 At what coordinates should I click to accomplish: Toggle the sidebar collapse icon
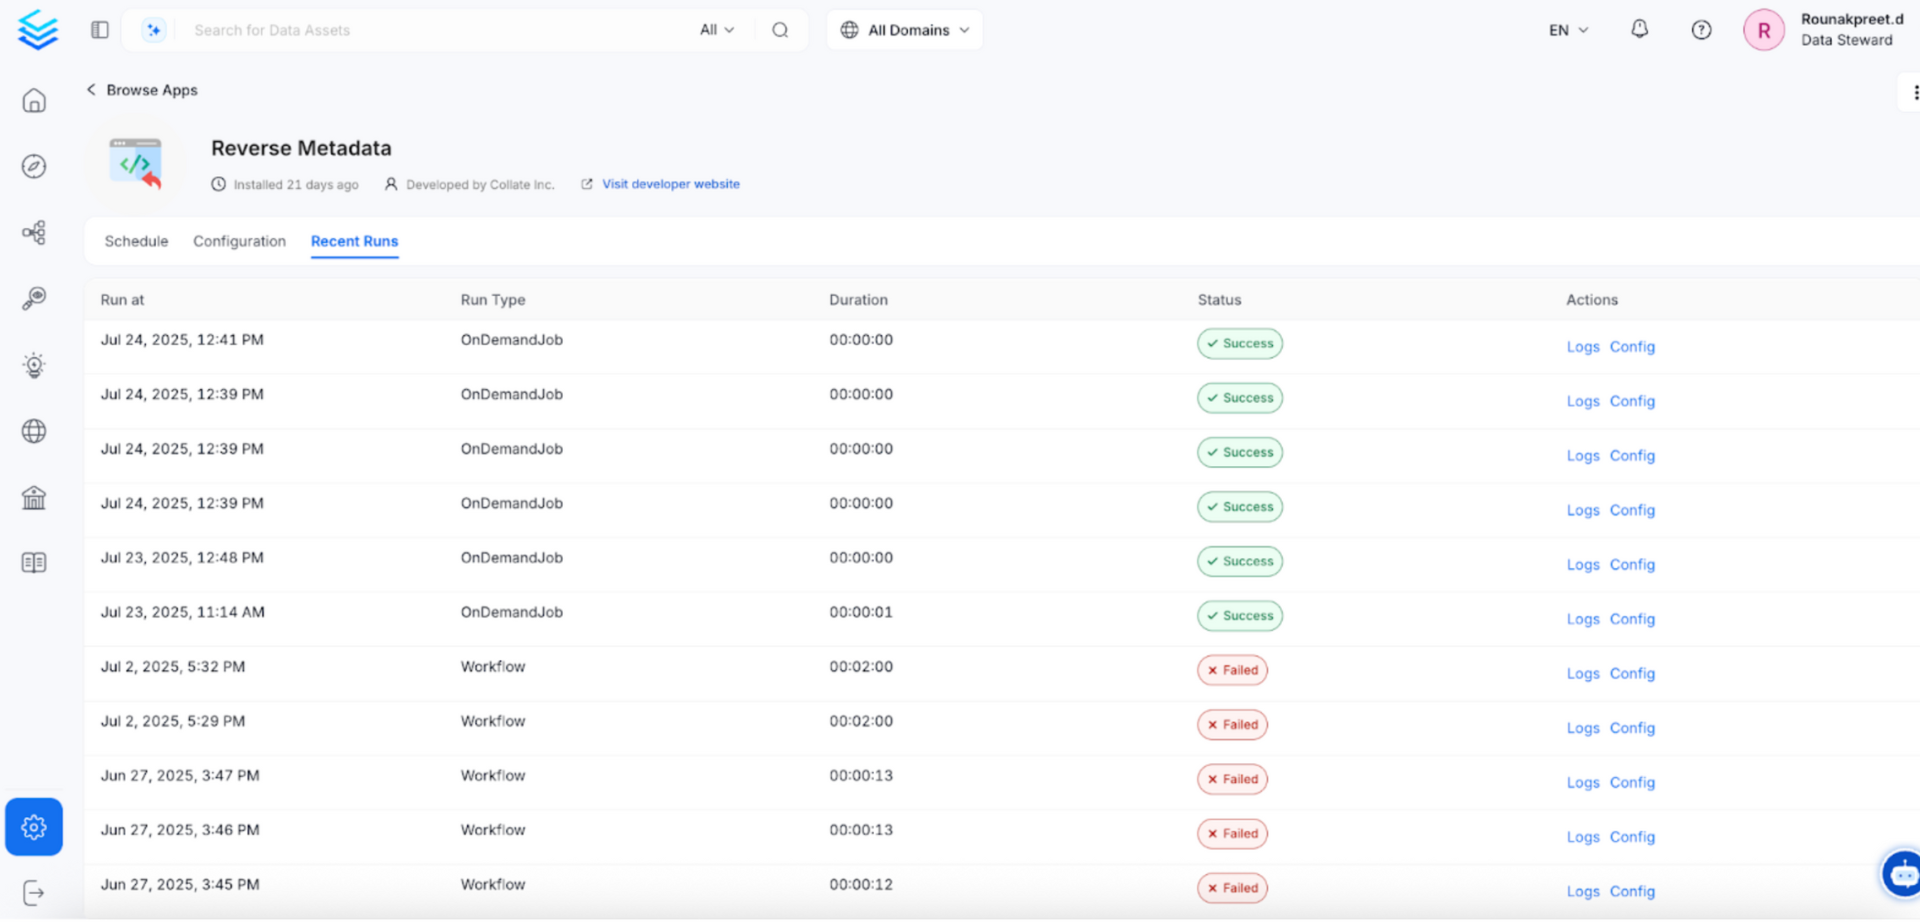coord(100,30)
